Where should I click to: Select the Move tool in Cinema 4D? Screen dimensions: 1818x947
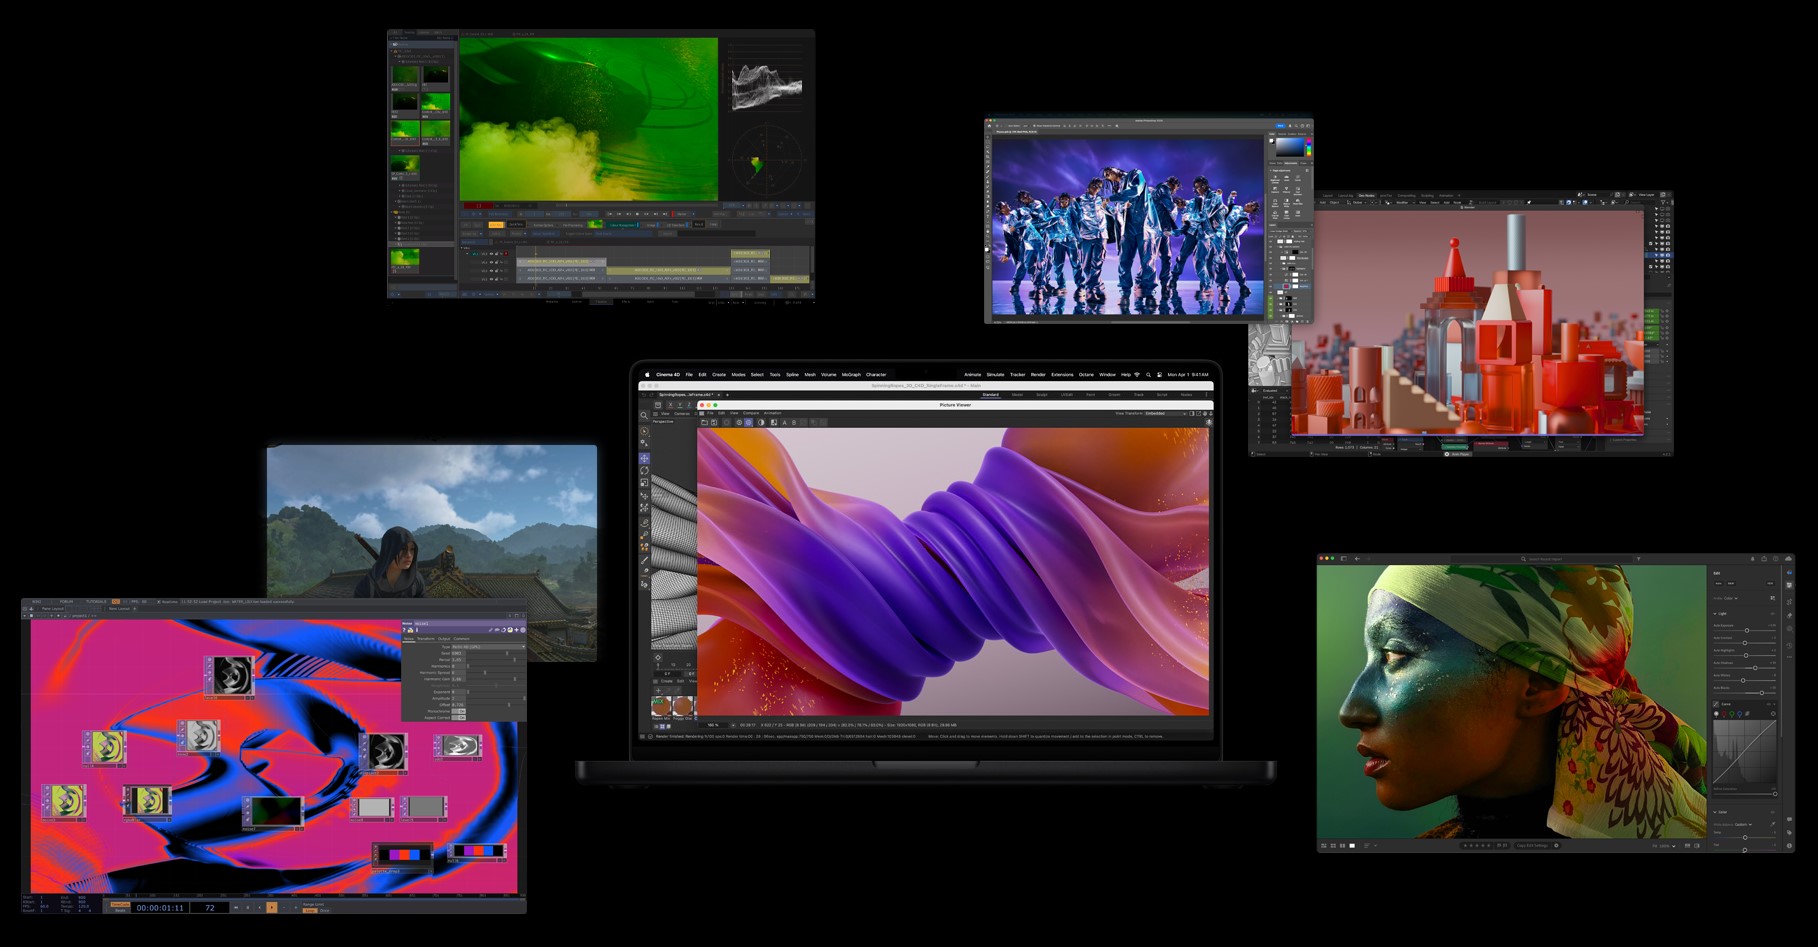coord(644,458)
